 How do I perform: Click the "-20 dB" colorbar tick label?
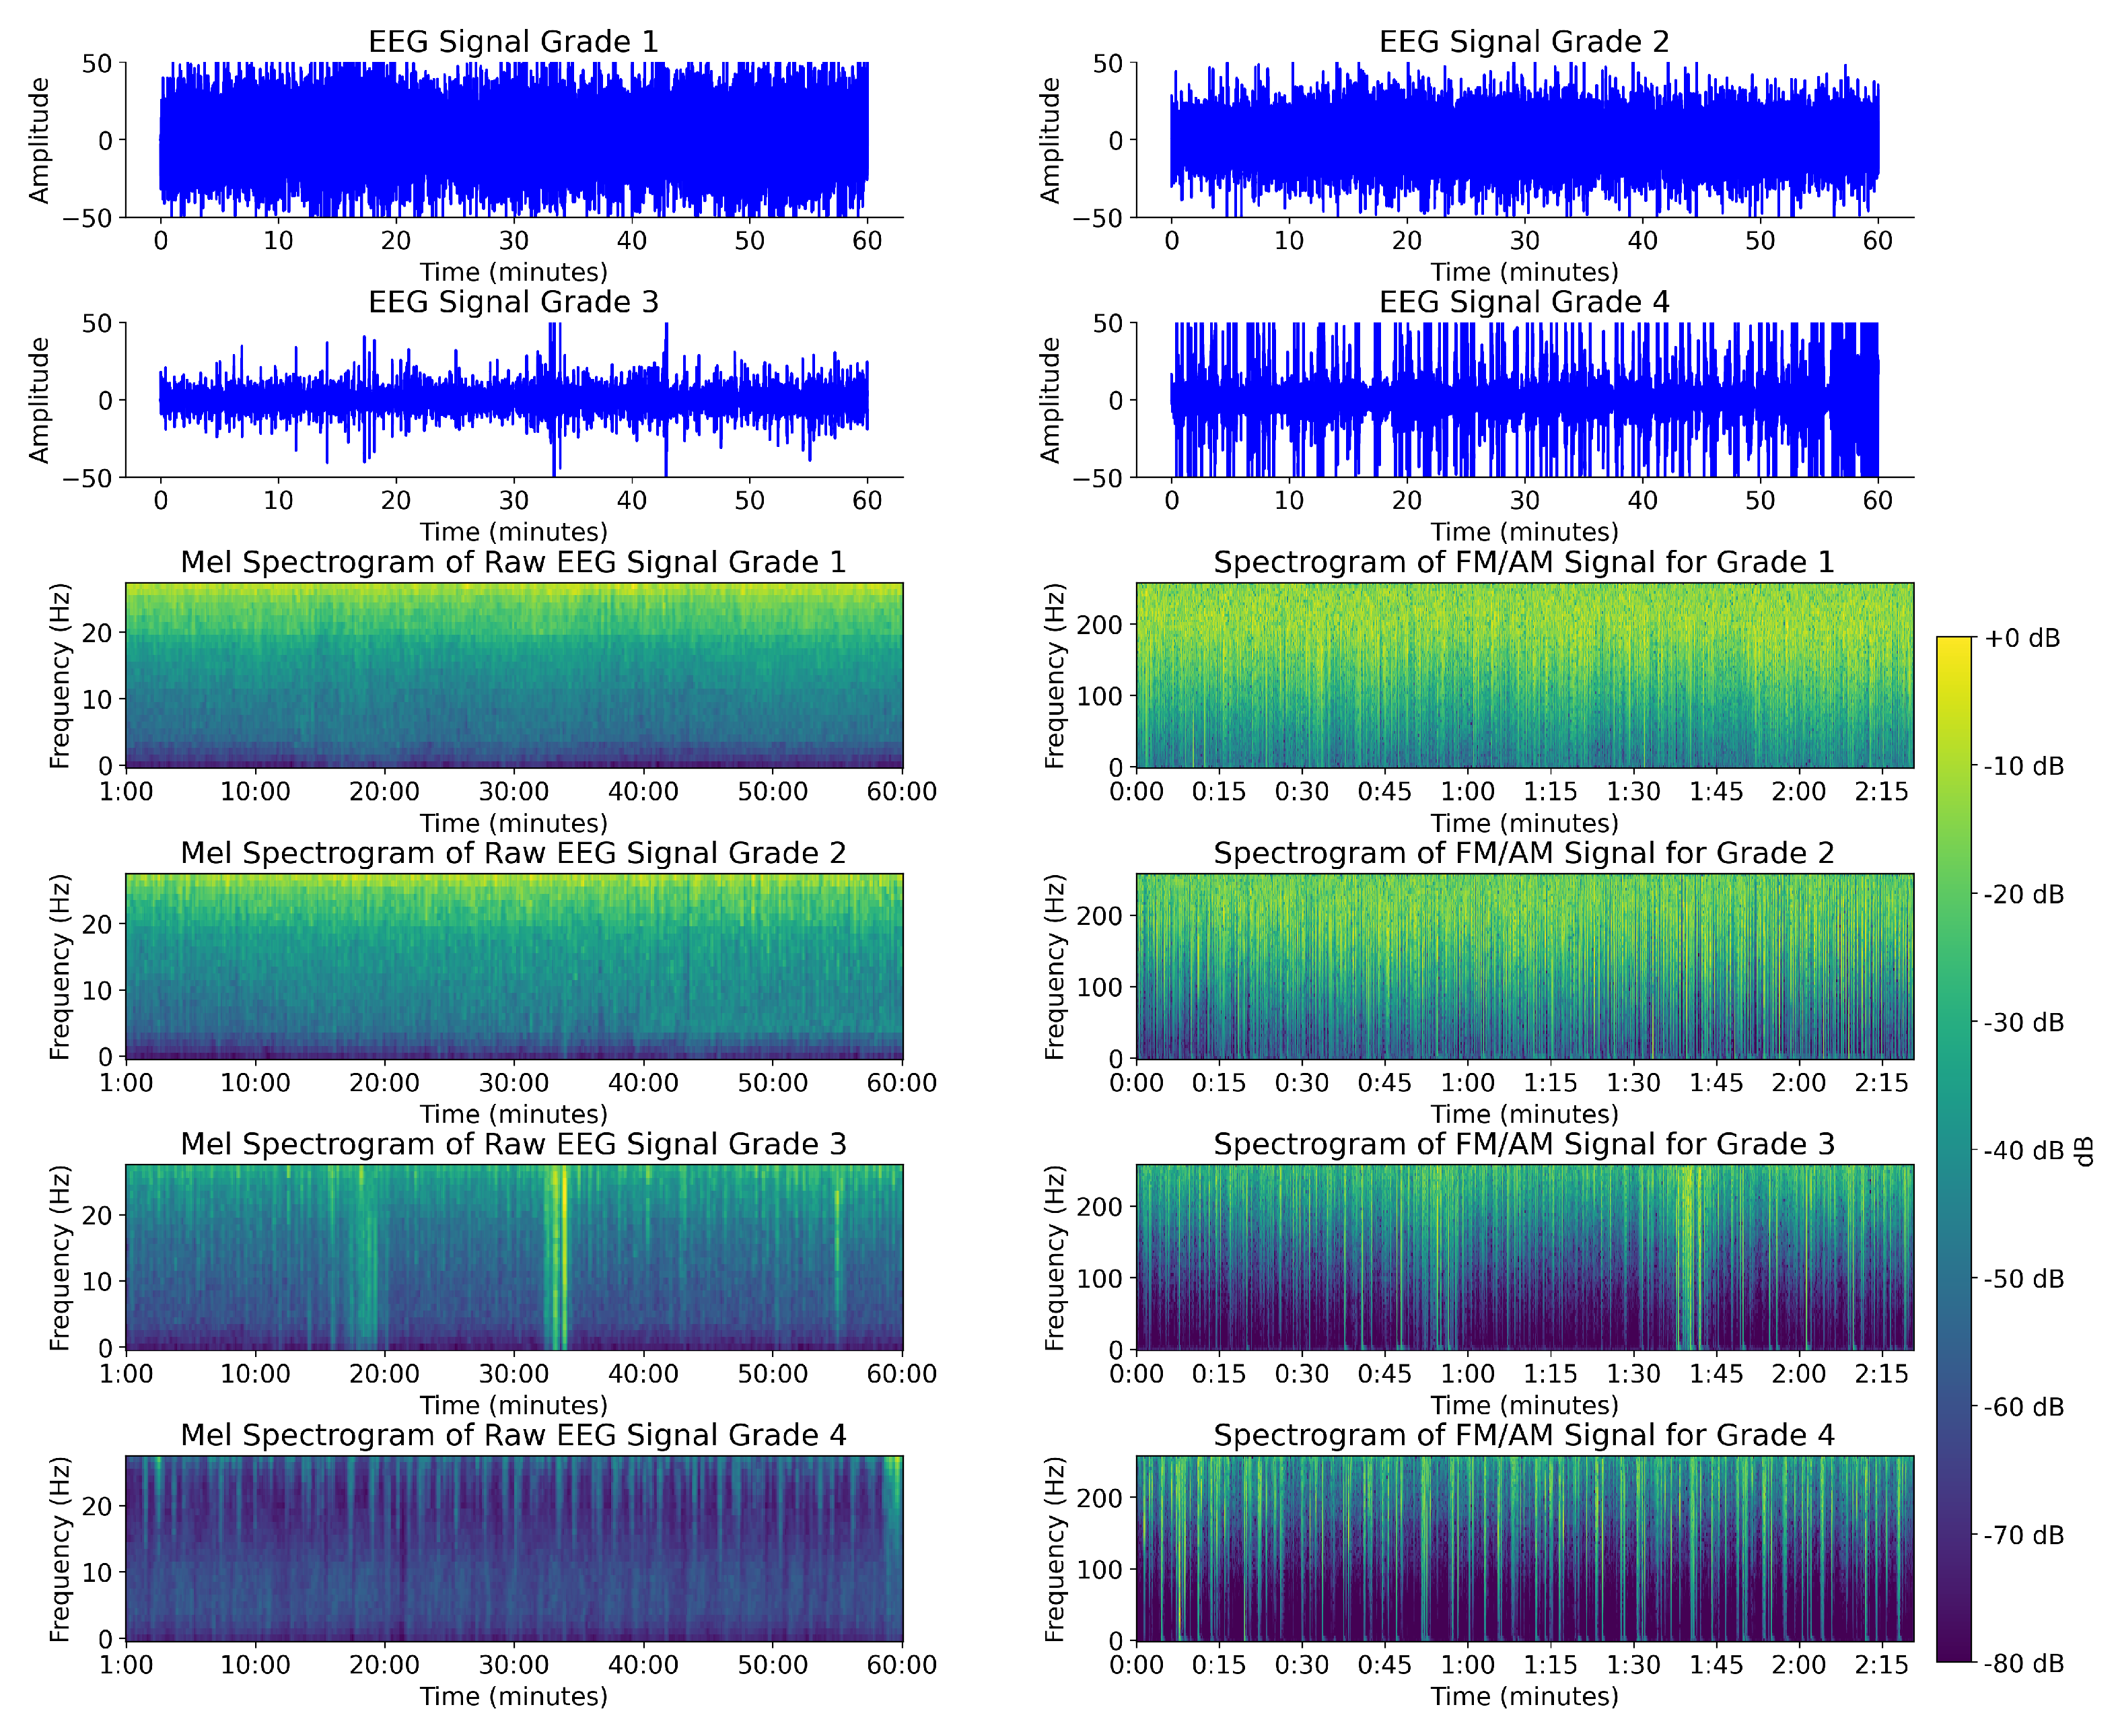[2024, 894]
